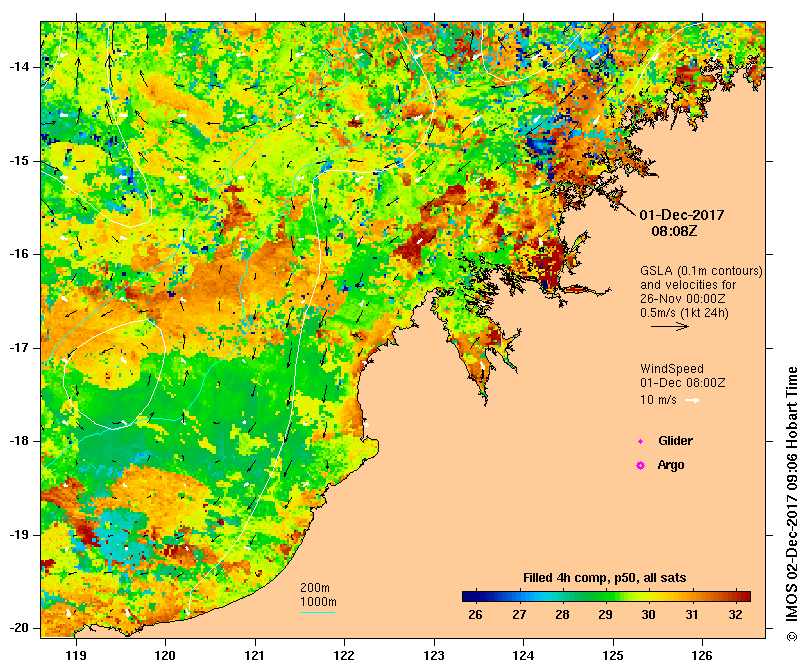Click the cyan 1000m contour legend line
Viewport: 809px width, 672px height.
click(x=317, y=612)
